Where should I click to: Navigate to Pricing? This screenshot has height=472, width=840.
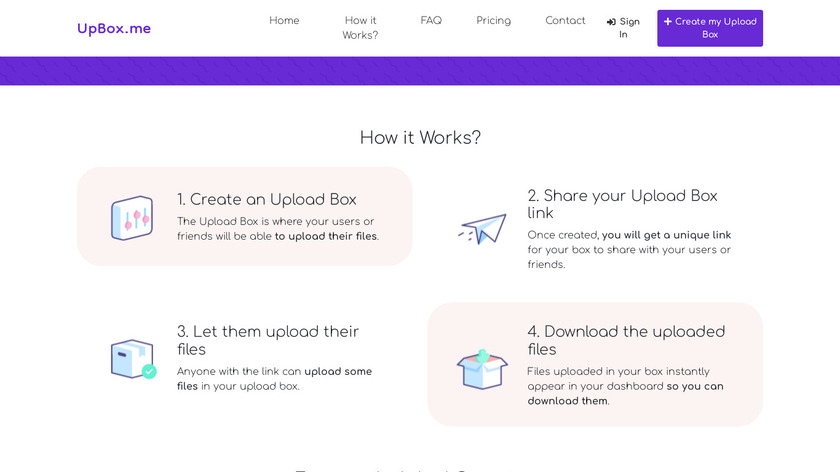493,21
